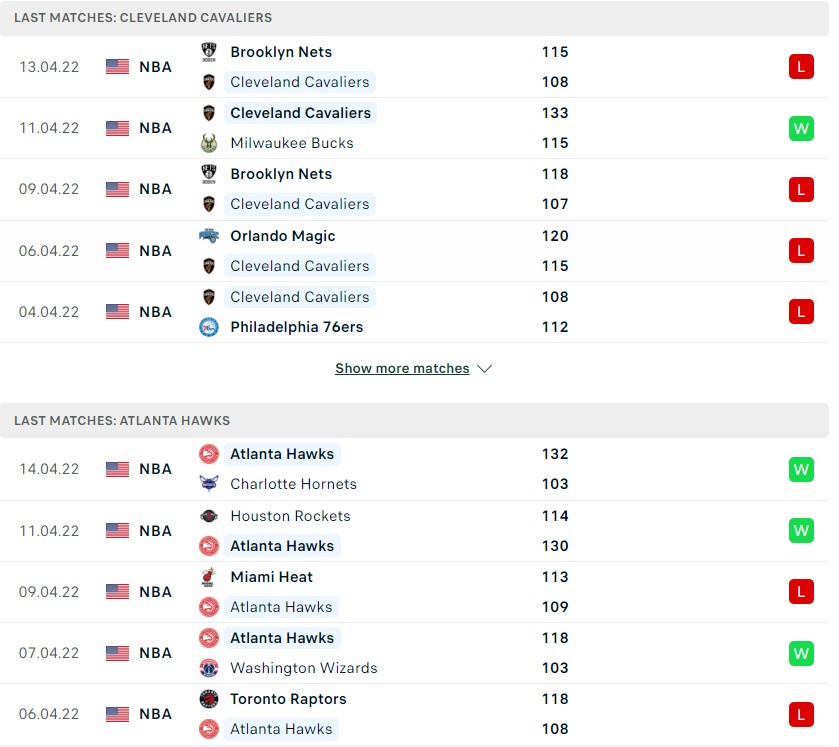Click the Brooklyn Nets logo in 13.04.22 match
The image size is (839, 747).
208,52
